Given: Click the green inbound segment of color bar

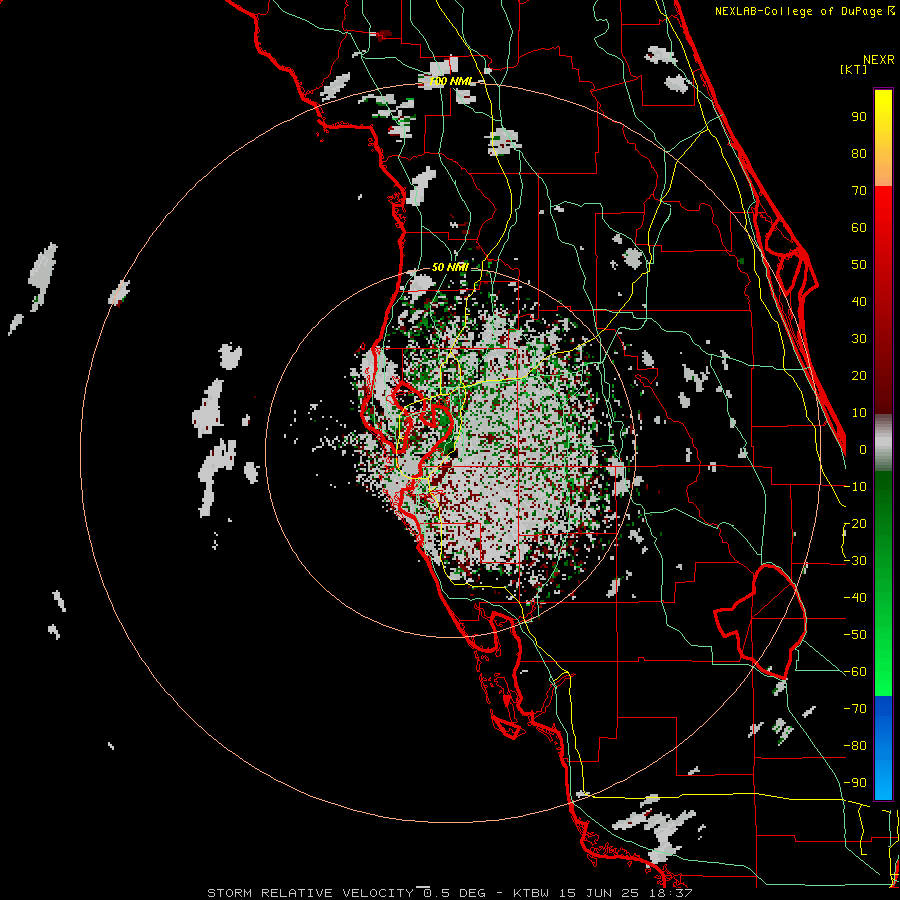Looking at the screenshot, I should pos(883,583).
